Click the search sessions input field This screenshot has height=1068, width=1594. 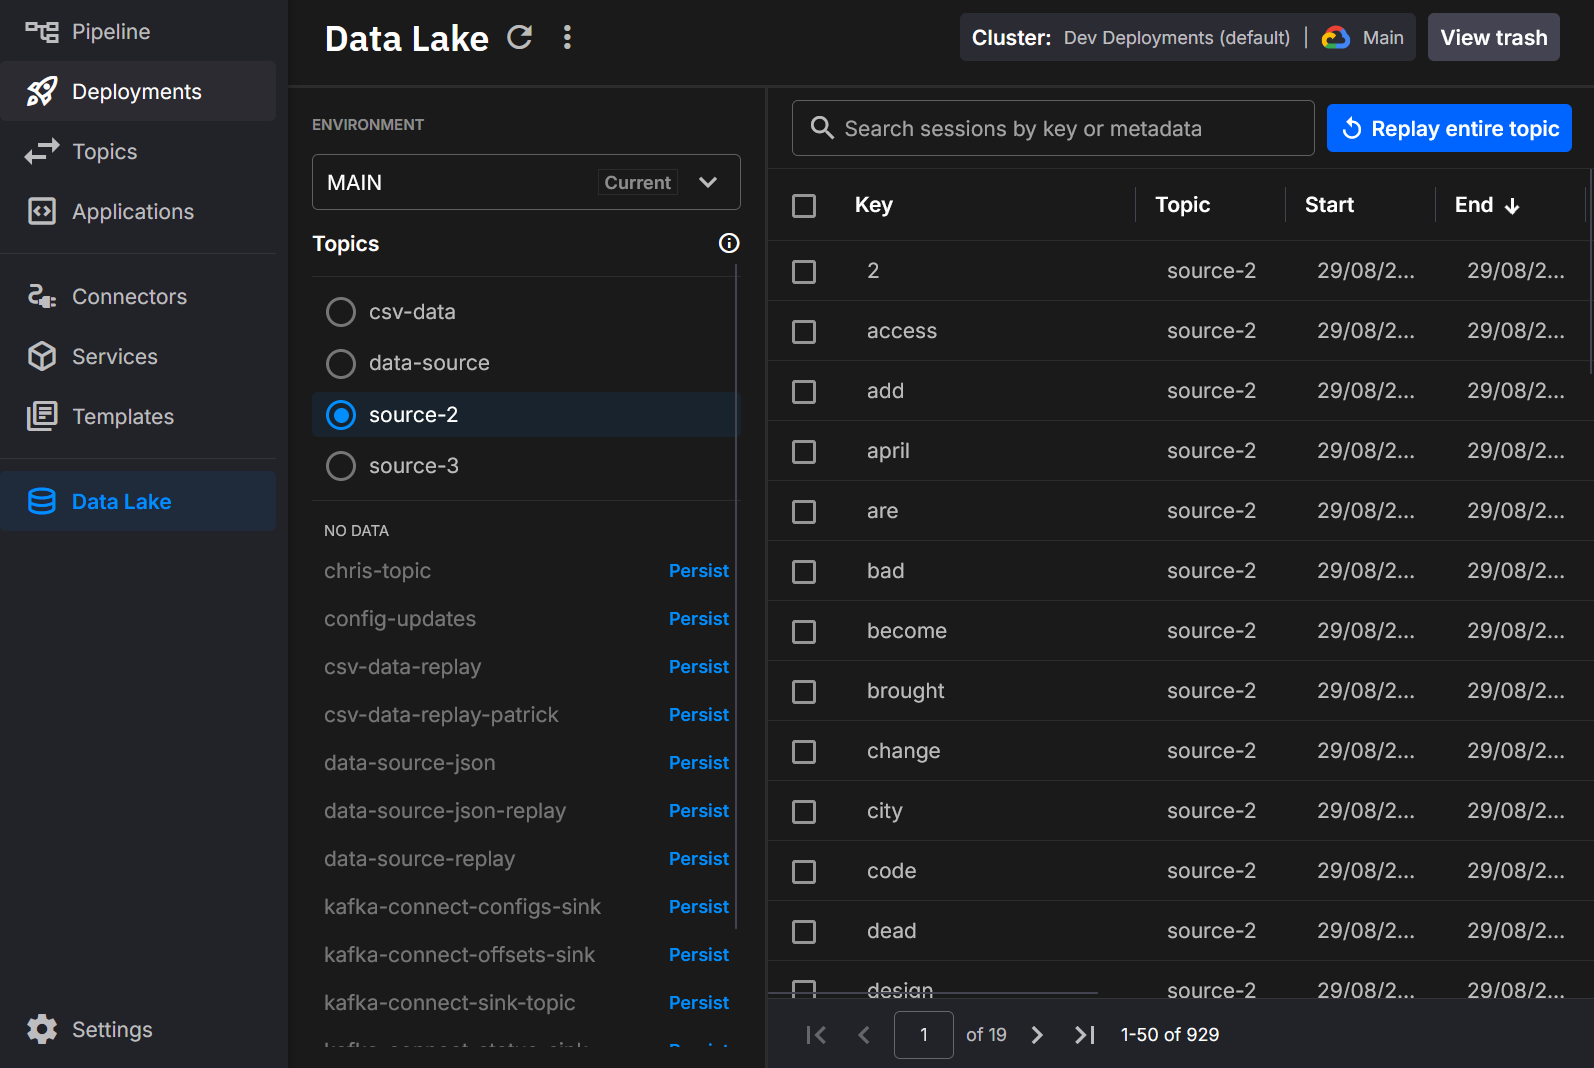[x=1052, y=129]
